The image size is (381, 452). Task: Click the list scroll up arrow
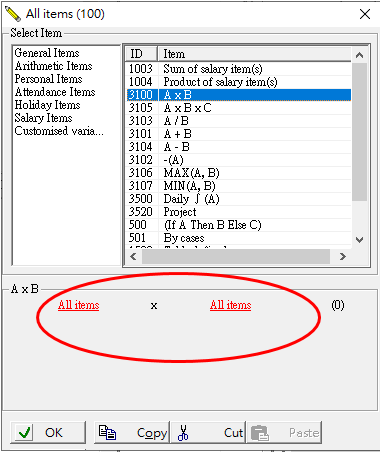[359, 55]
